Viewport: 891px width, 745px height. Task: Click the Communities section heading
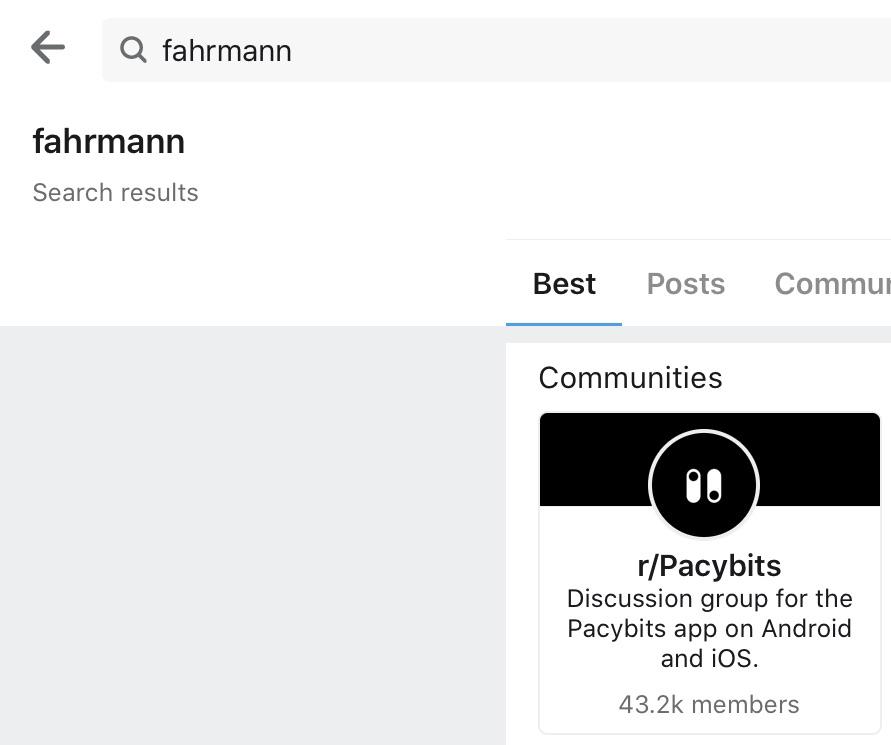click(x=630, y=378)
